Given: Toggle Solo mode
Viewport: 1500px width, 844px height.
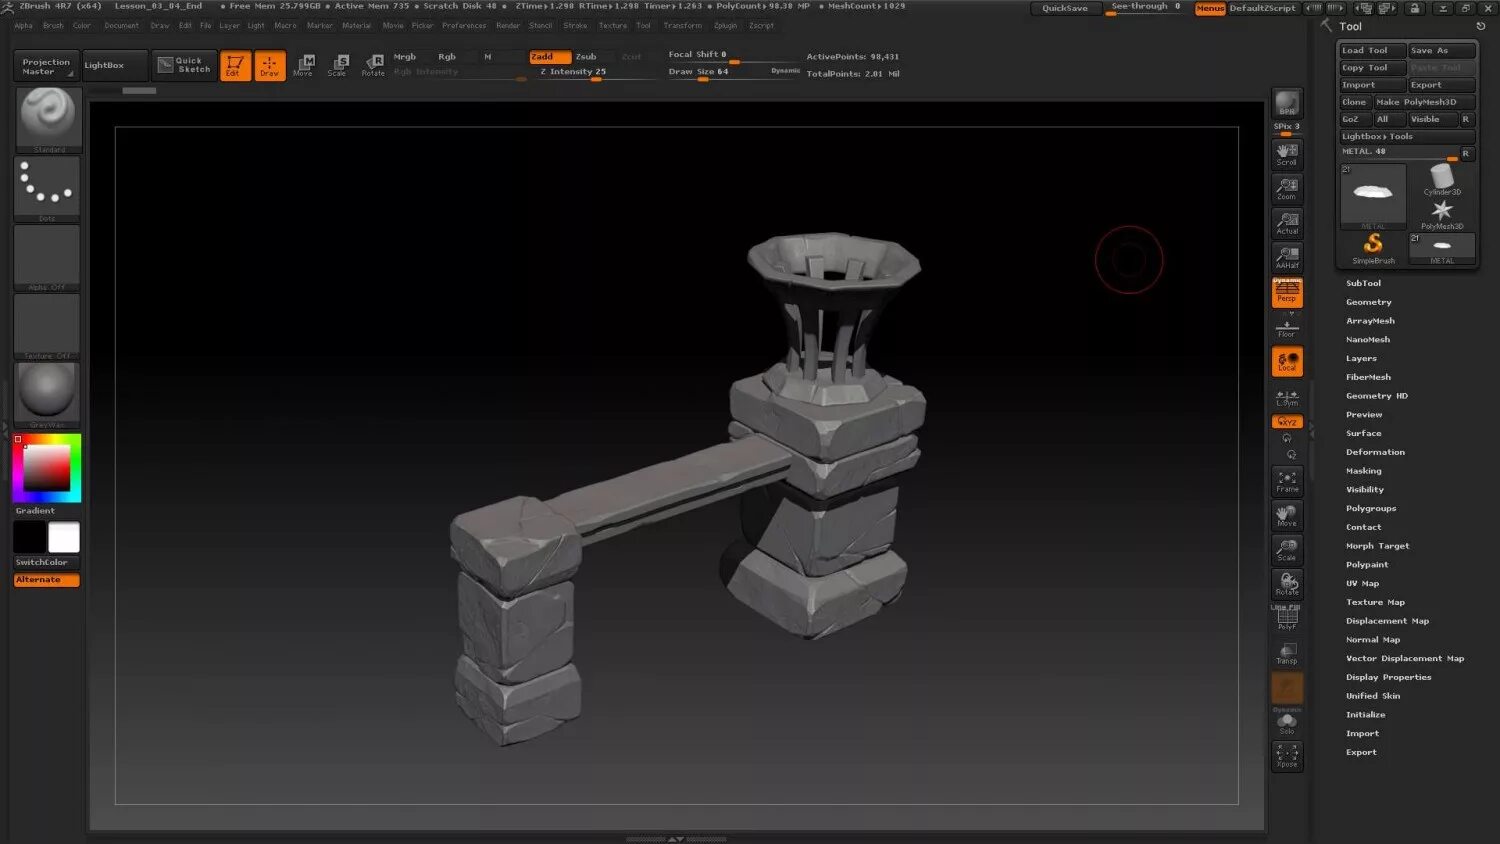Looking at the screenshot, I should (1287, 723).
